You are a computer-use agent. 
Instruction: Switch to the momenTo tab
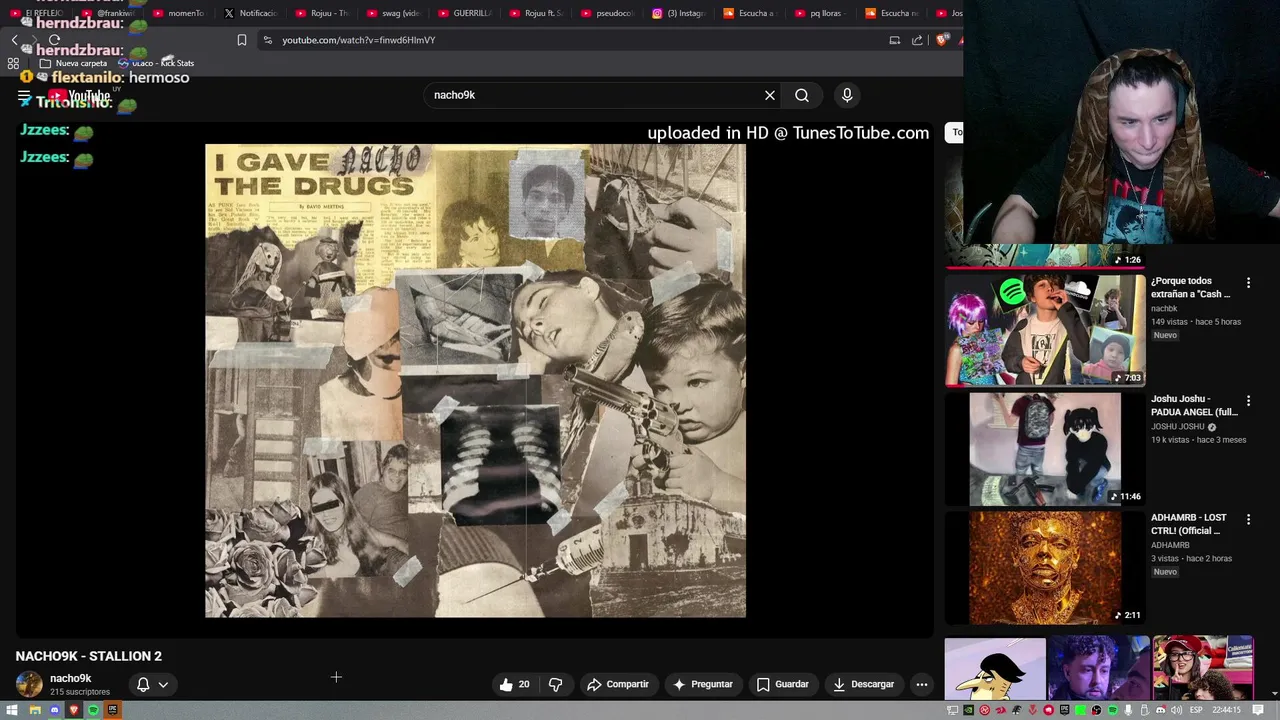tap(178, 13)
